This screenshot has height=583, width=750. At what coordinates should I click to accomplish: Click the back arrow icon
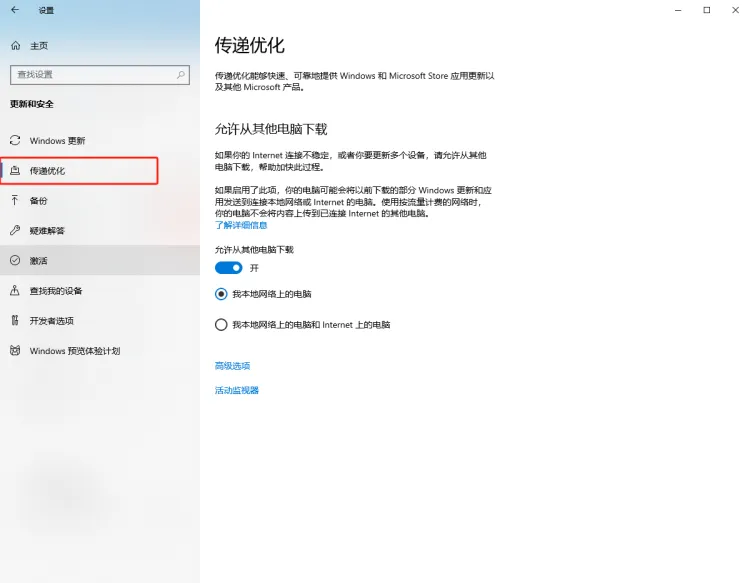point(15,10)
